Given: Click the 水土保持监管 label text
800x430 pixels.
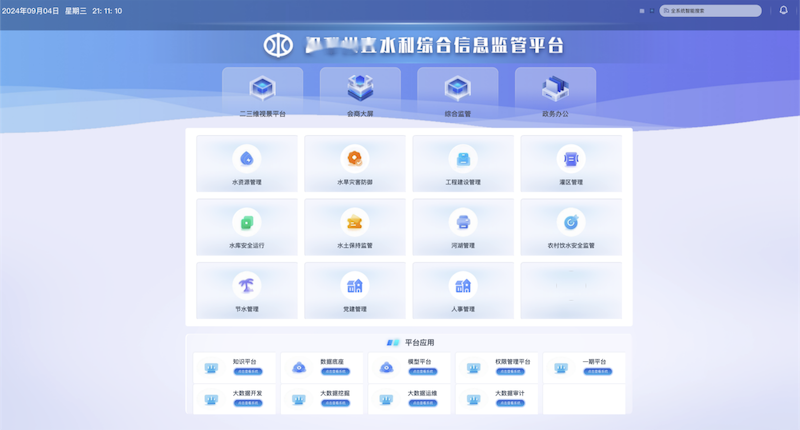Looking at the screenshot, I should [x=355, y=245].
